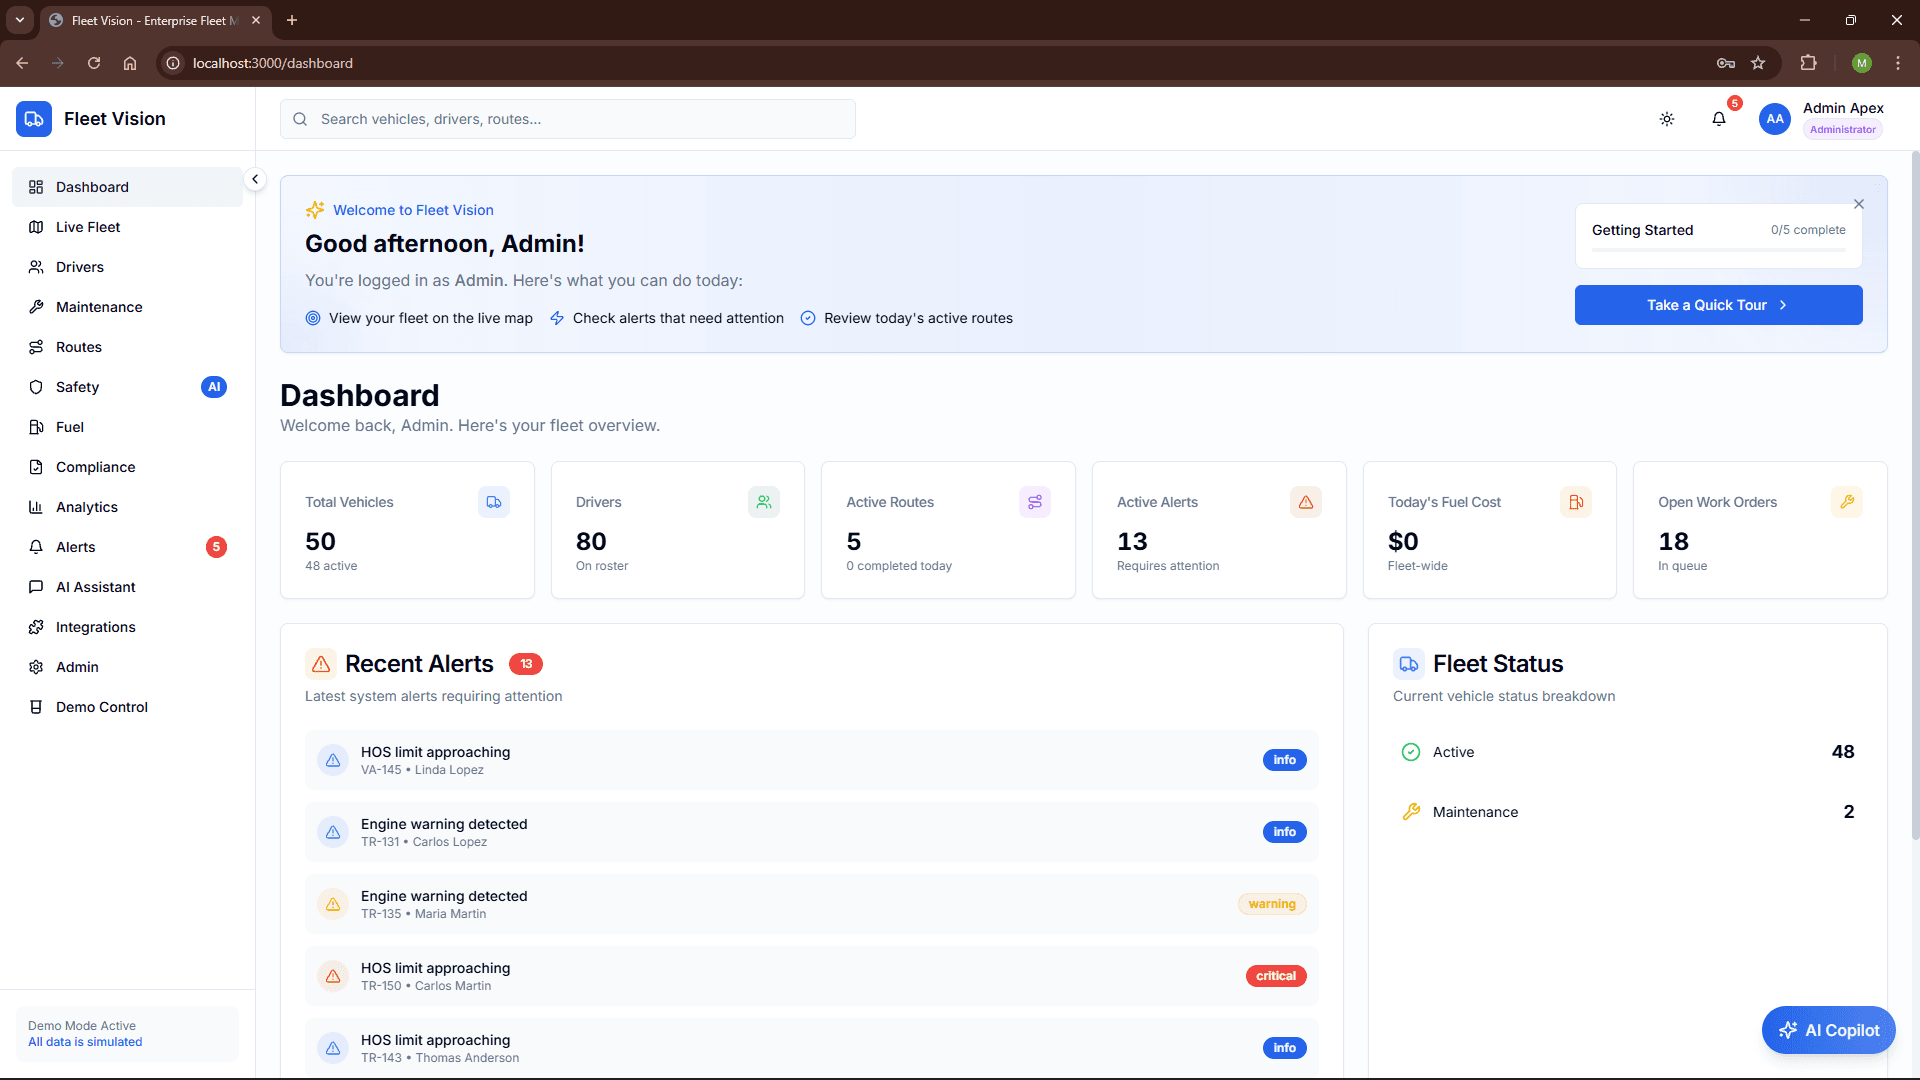The height and width of the screenshot is (1080, 1920).
Task: Switch to the Safety tab with AI badge
Action: (x=76, y=387)
